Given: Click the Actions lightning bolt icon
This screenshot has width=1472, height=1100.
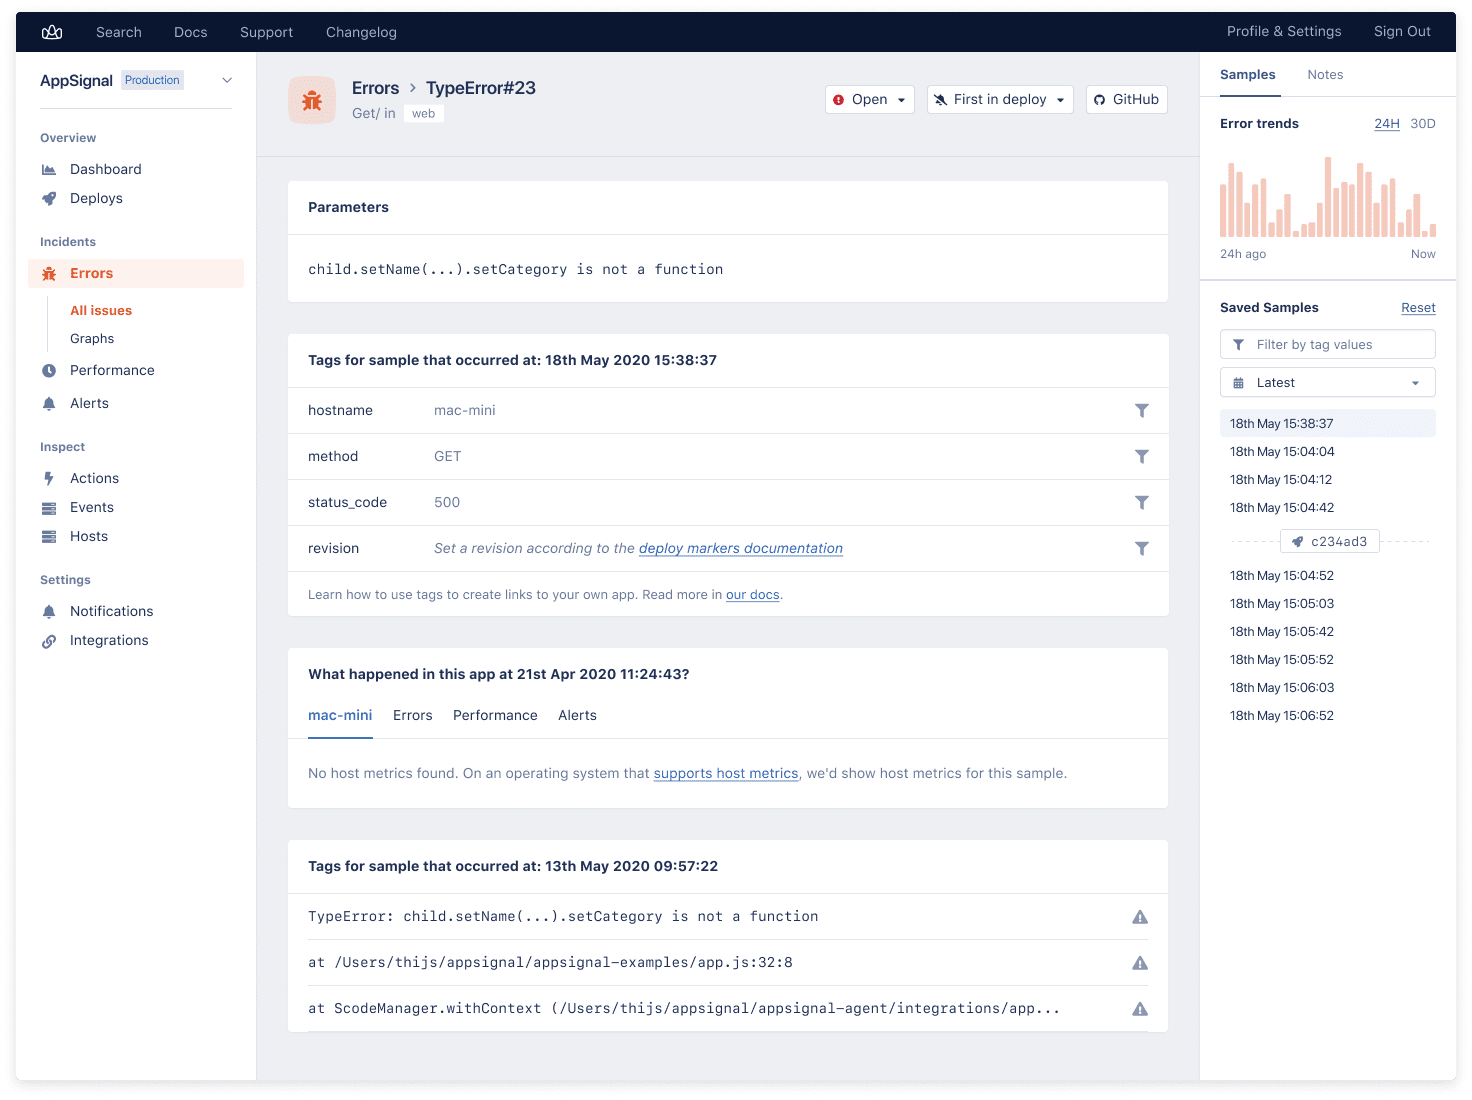Looking at the screenshot, I should click(x=49, y=479).
